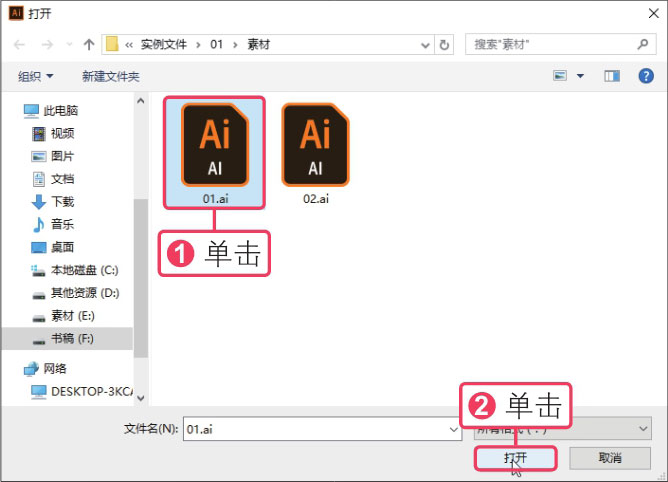Viewport: 668px width, 482px height.
Task: Select 此电脑 in the navigation tree
Action: 60,111
